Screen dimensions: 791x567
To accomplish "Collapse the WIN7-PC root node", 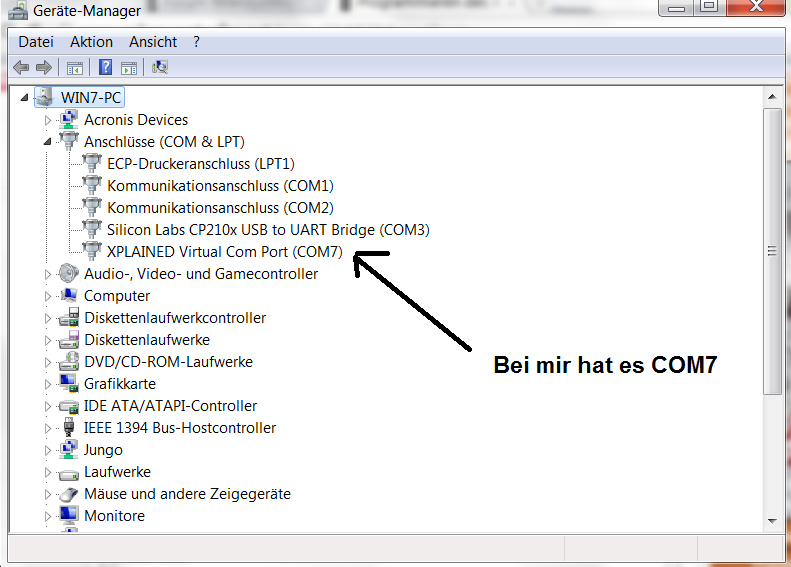I will (x=24, y=97).
